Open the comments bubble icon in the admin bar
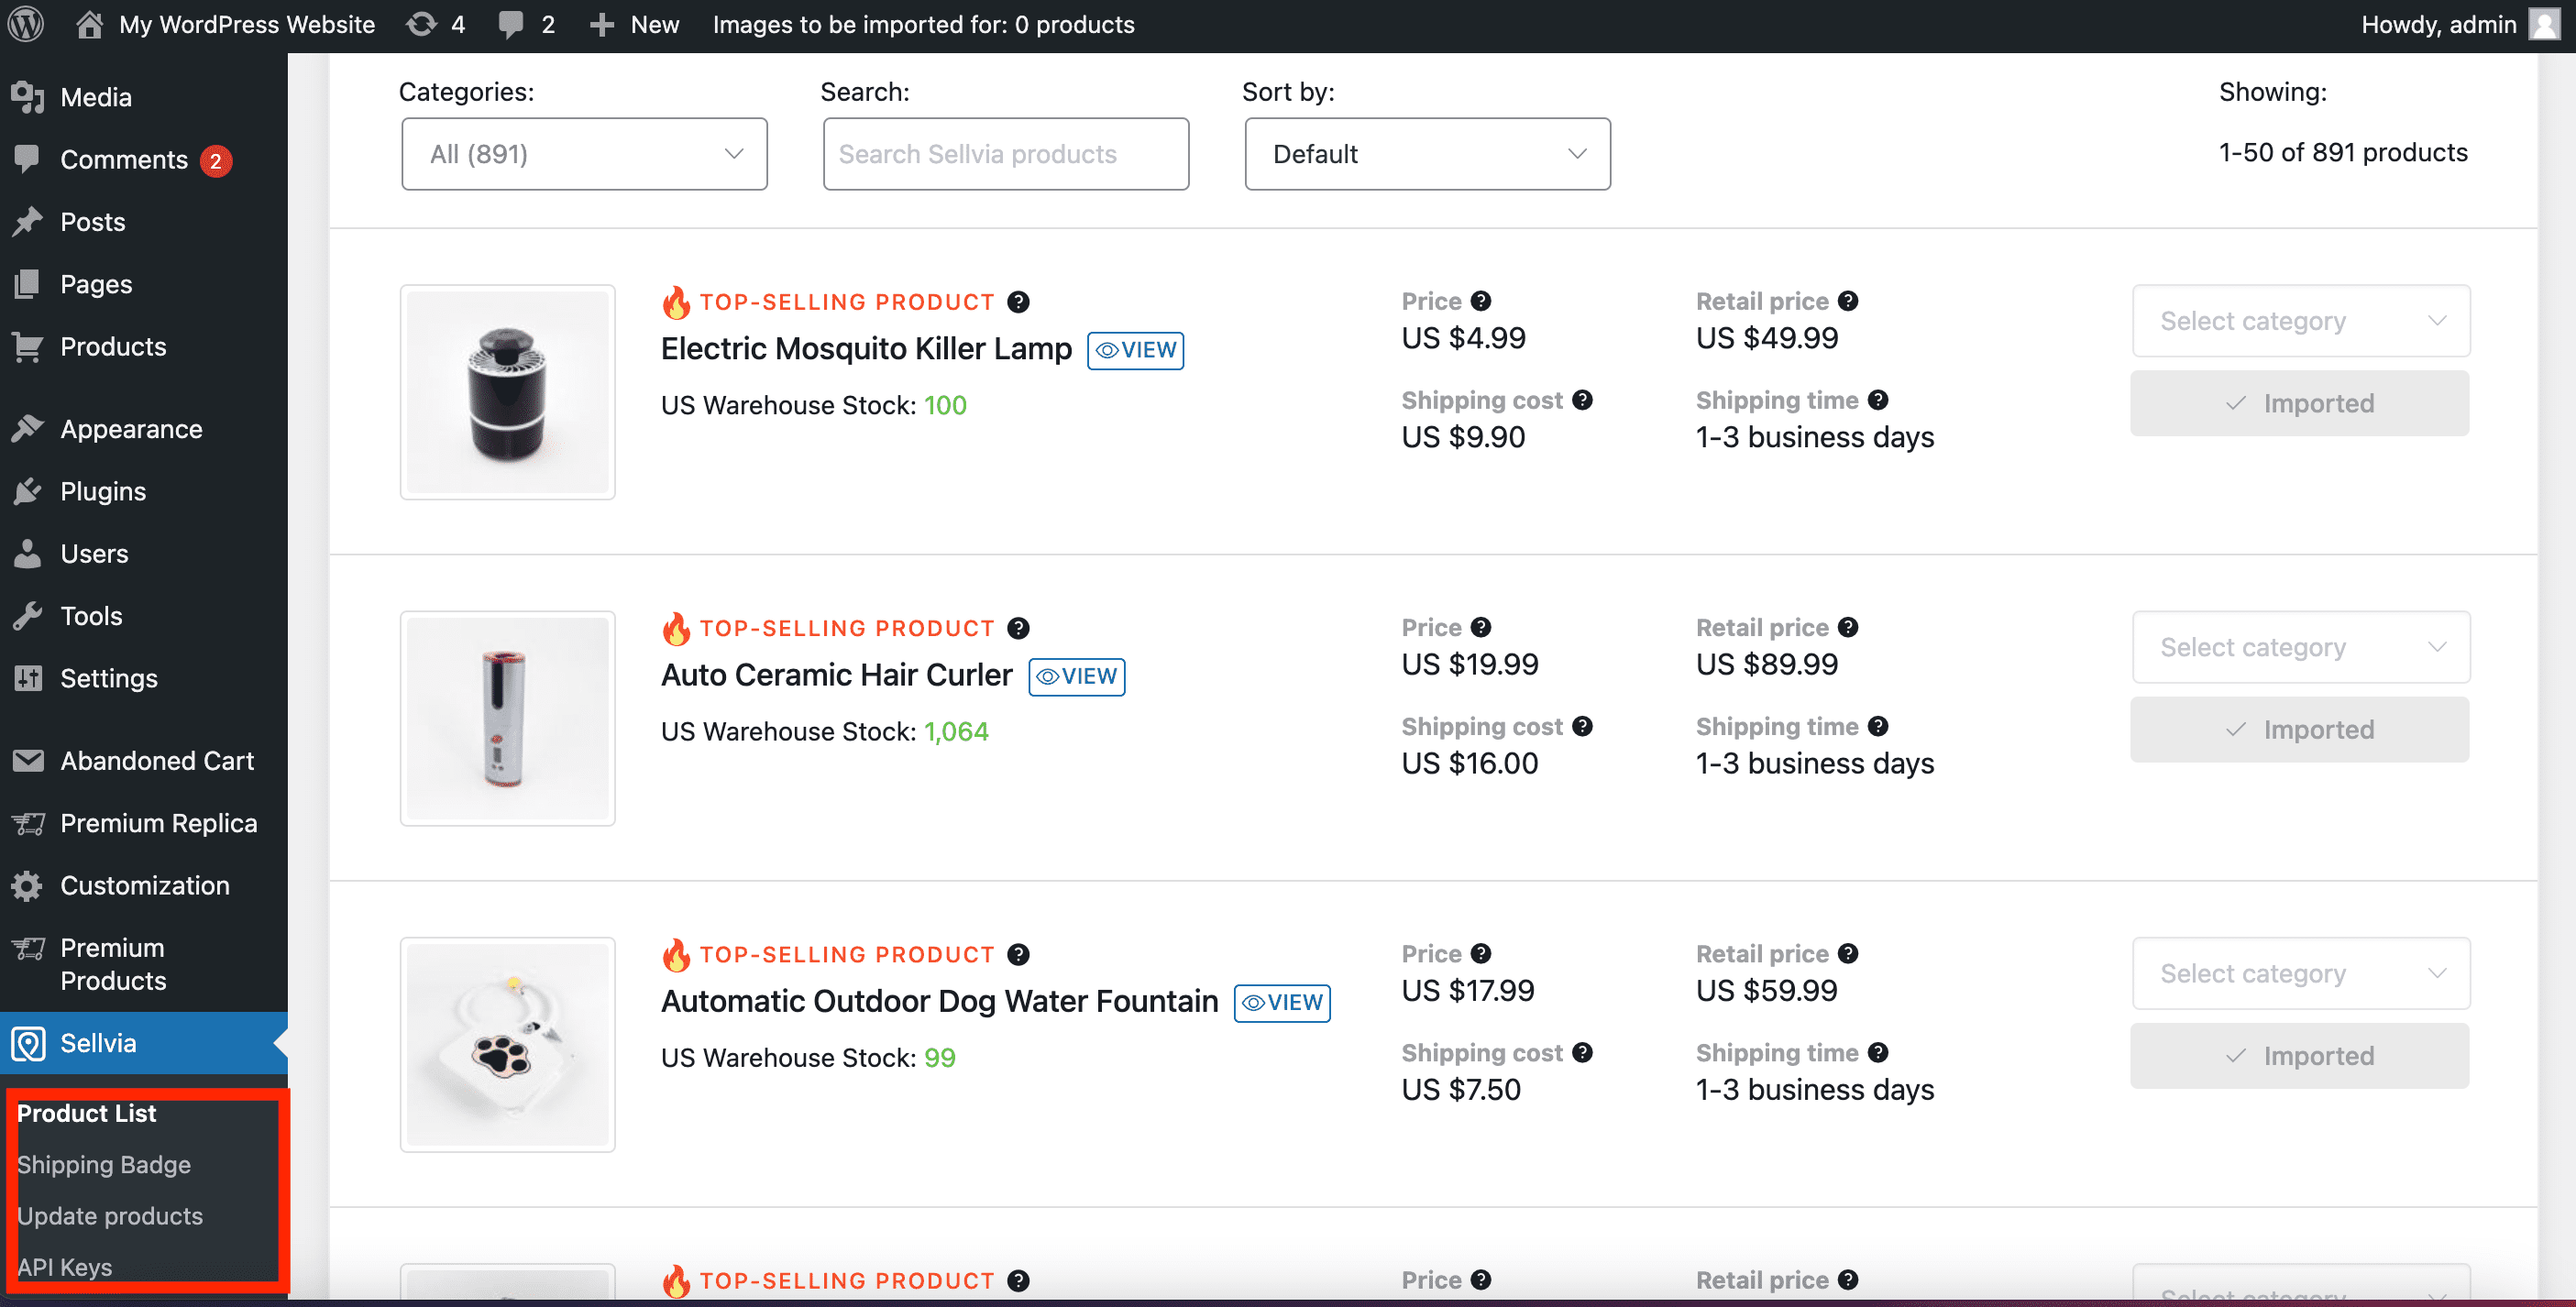The height and width of the screenshot is (1307, 2576). tap(511, 24)
